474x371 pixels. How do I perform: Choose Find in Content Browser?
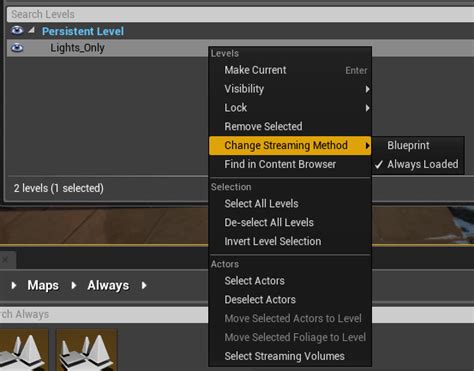[x=290, y=164]
